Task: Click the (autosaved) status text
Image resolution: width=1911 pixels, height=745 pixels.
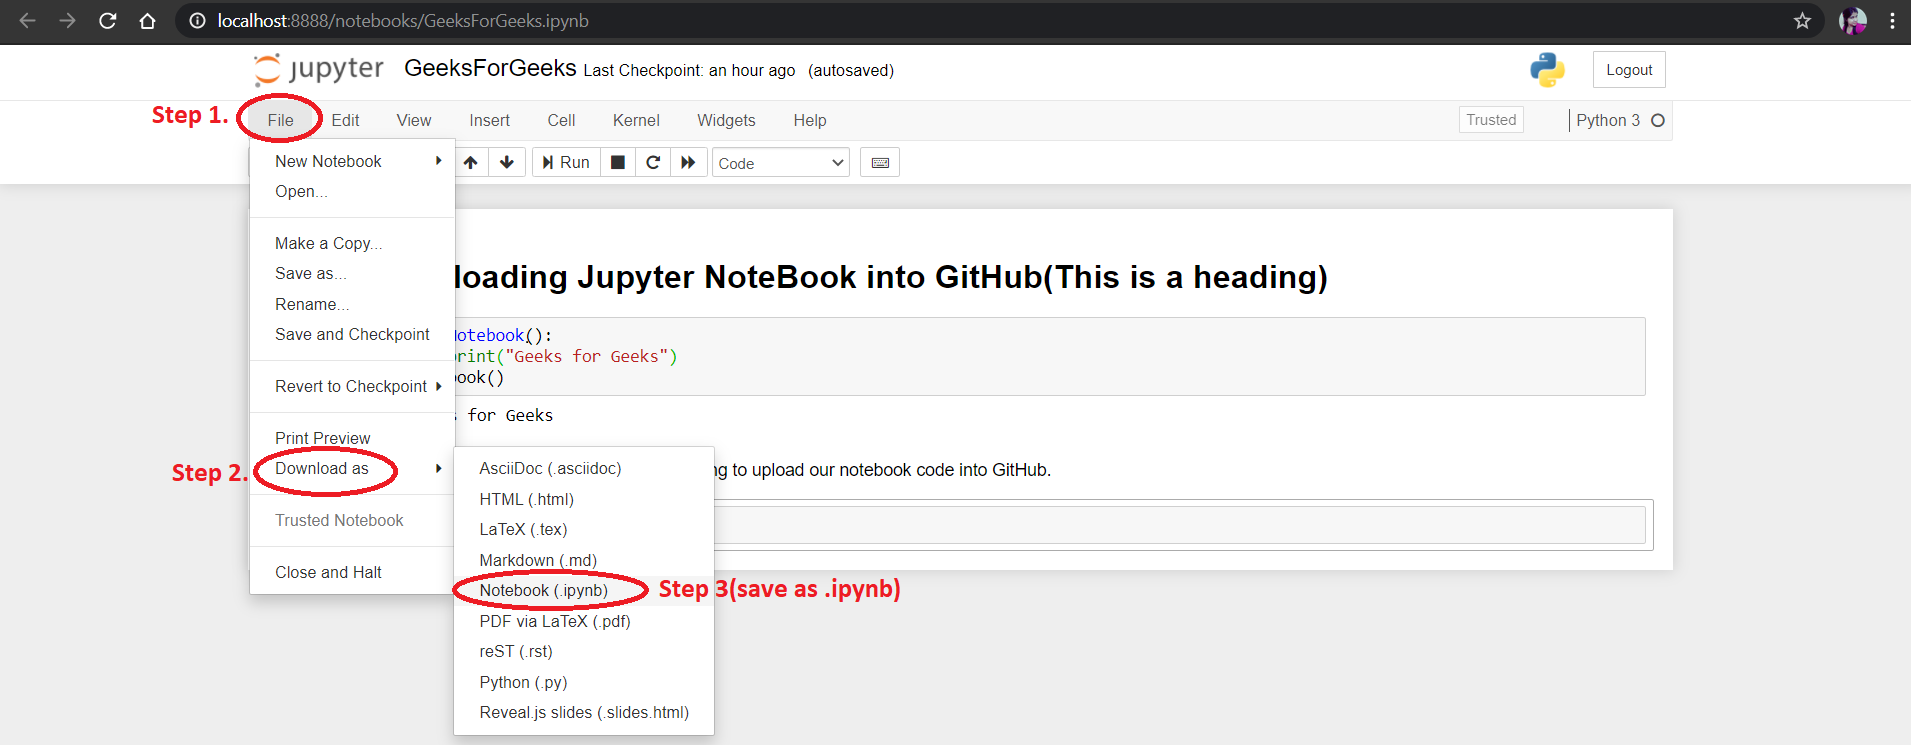Action: click(851, 70)
